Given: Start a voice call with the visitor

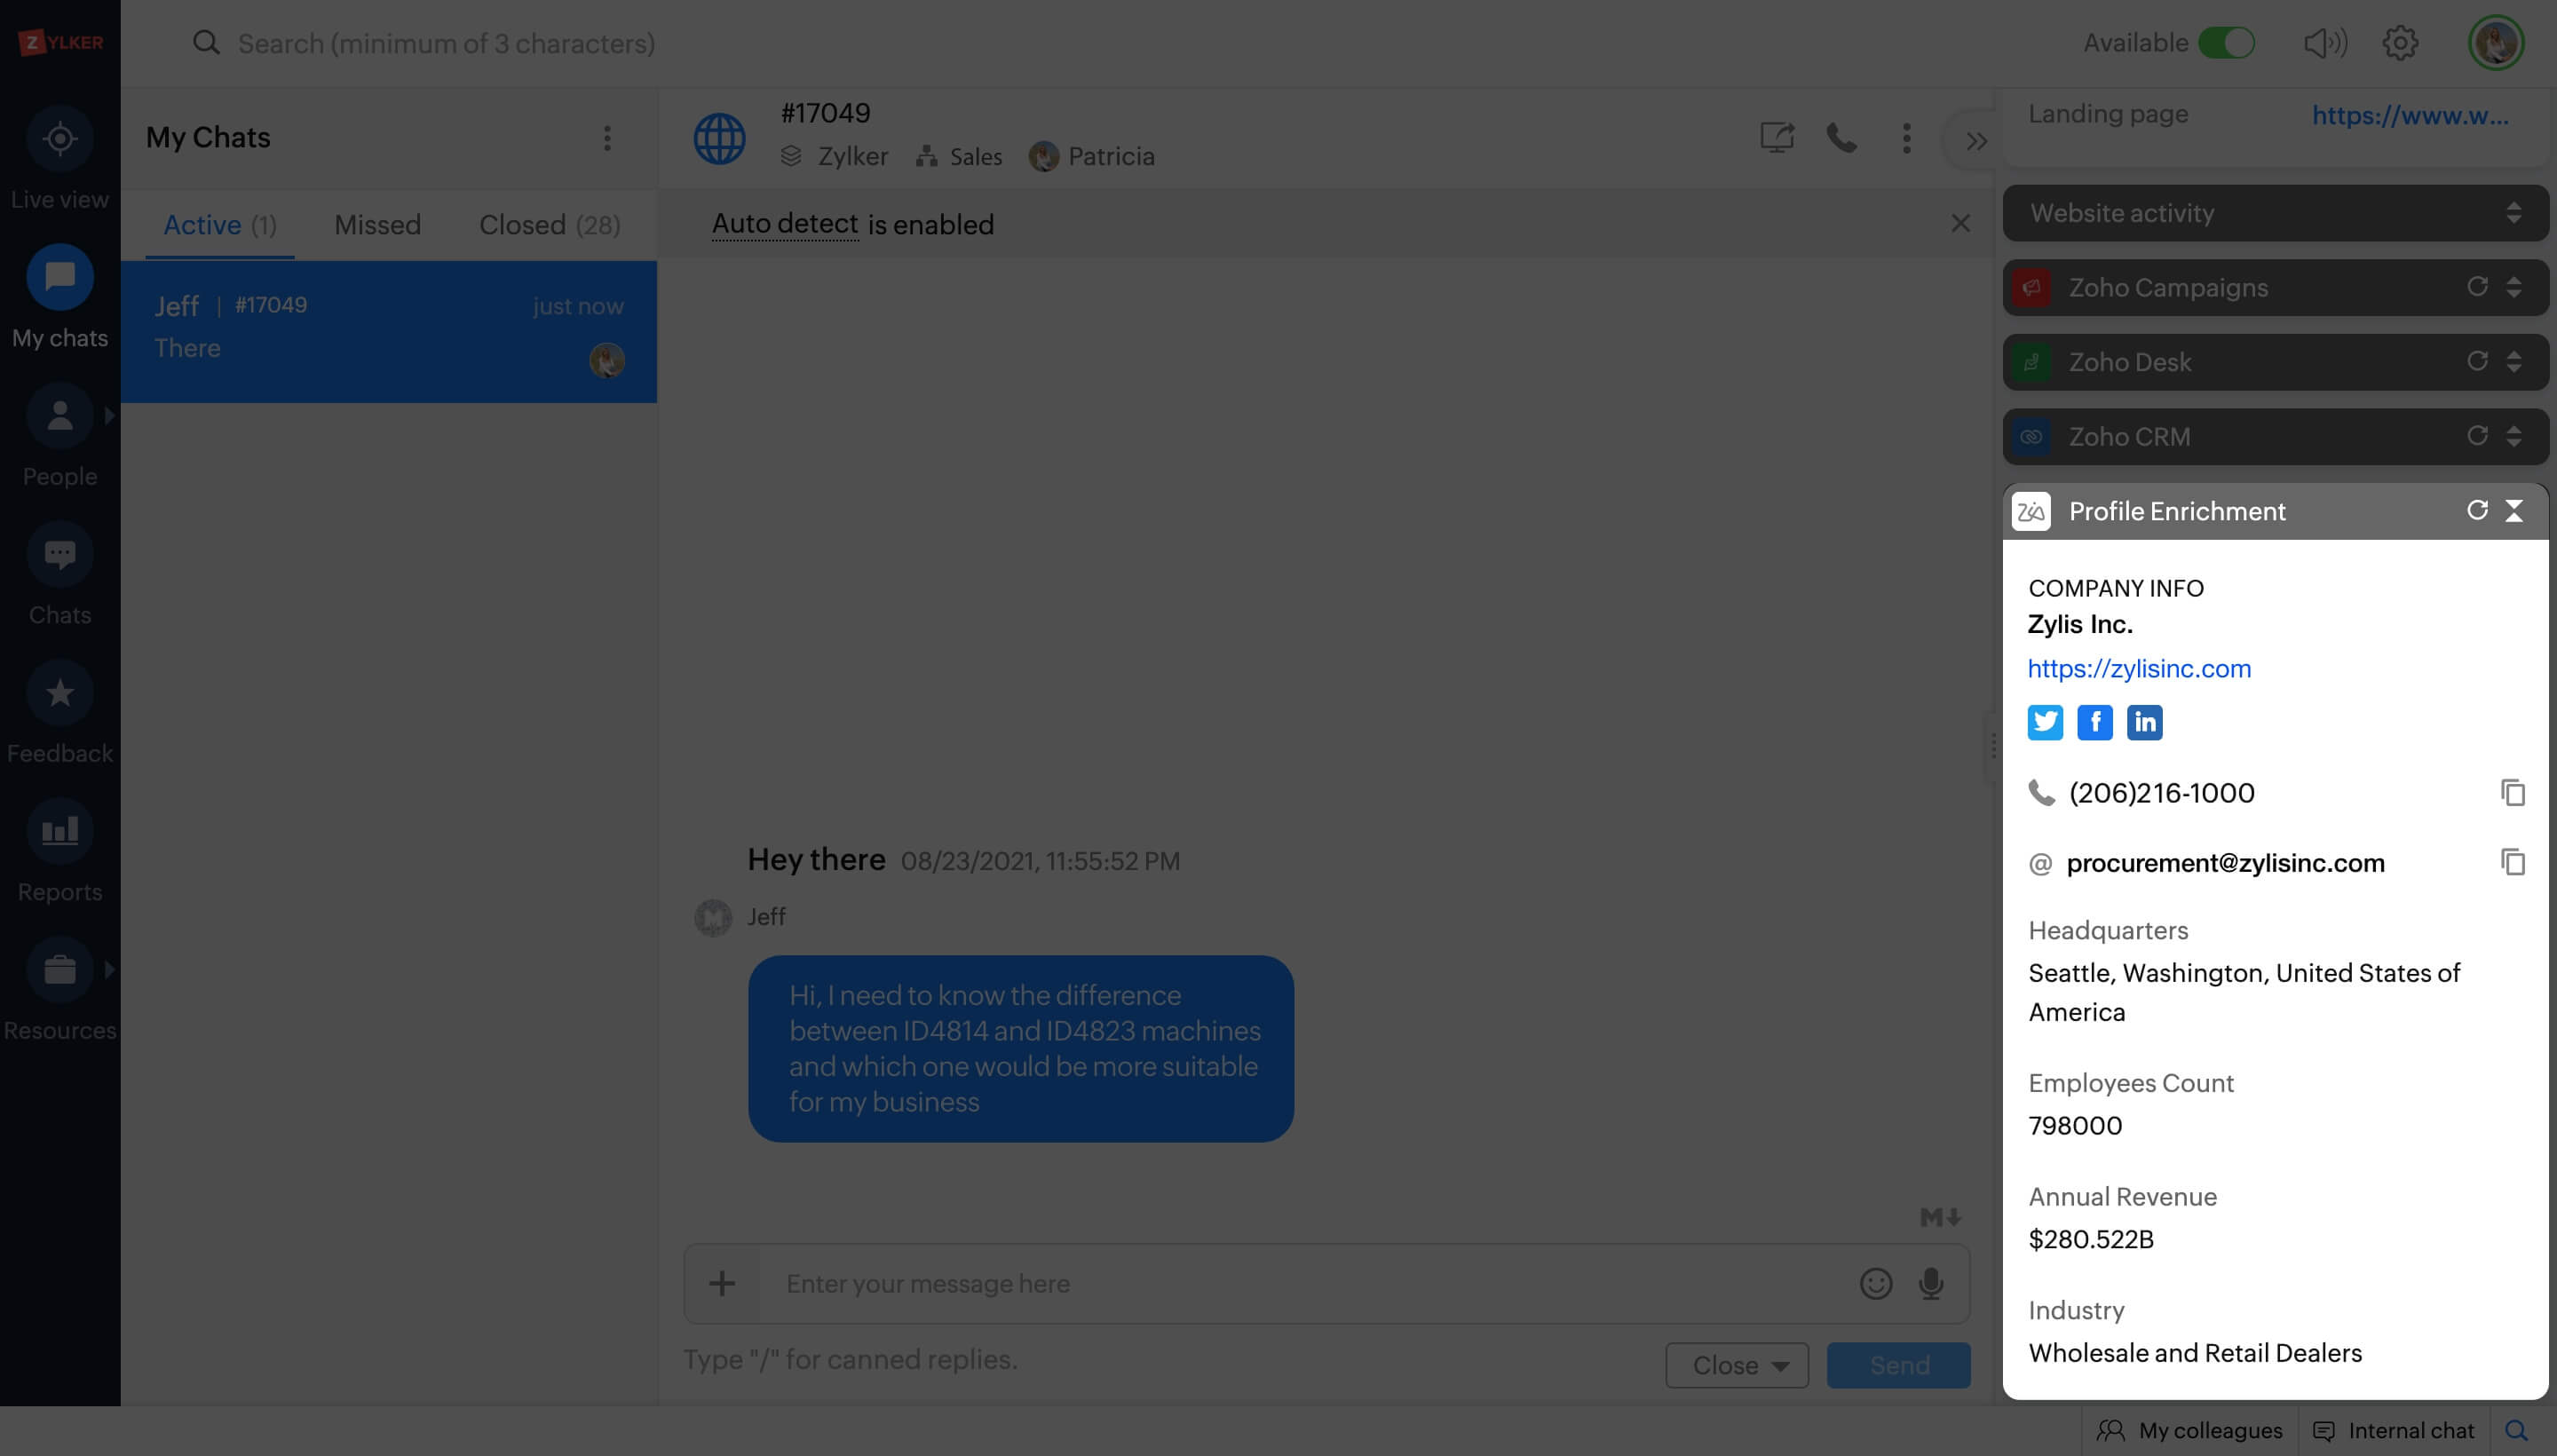Looking at the screenshot, I should point(1842,139).
